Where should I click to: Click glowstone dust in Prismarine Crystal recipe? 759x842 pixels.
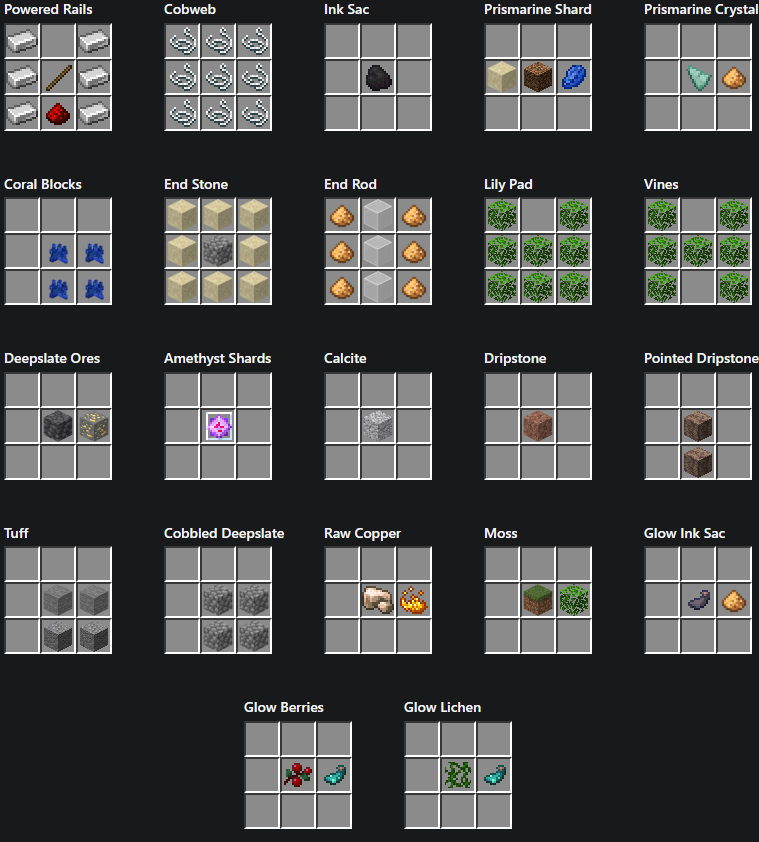(x=734, y=78)
